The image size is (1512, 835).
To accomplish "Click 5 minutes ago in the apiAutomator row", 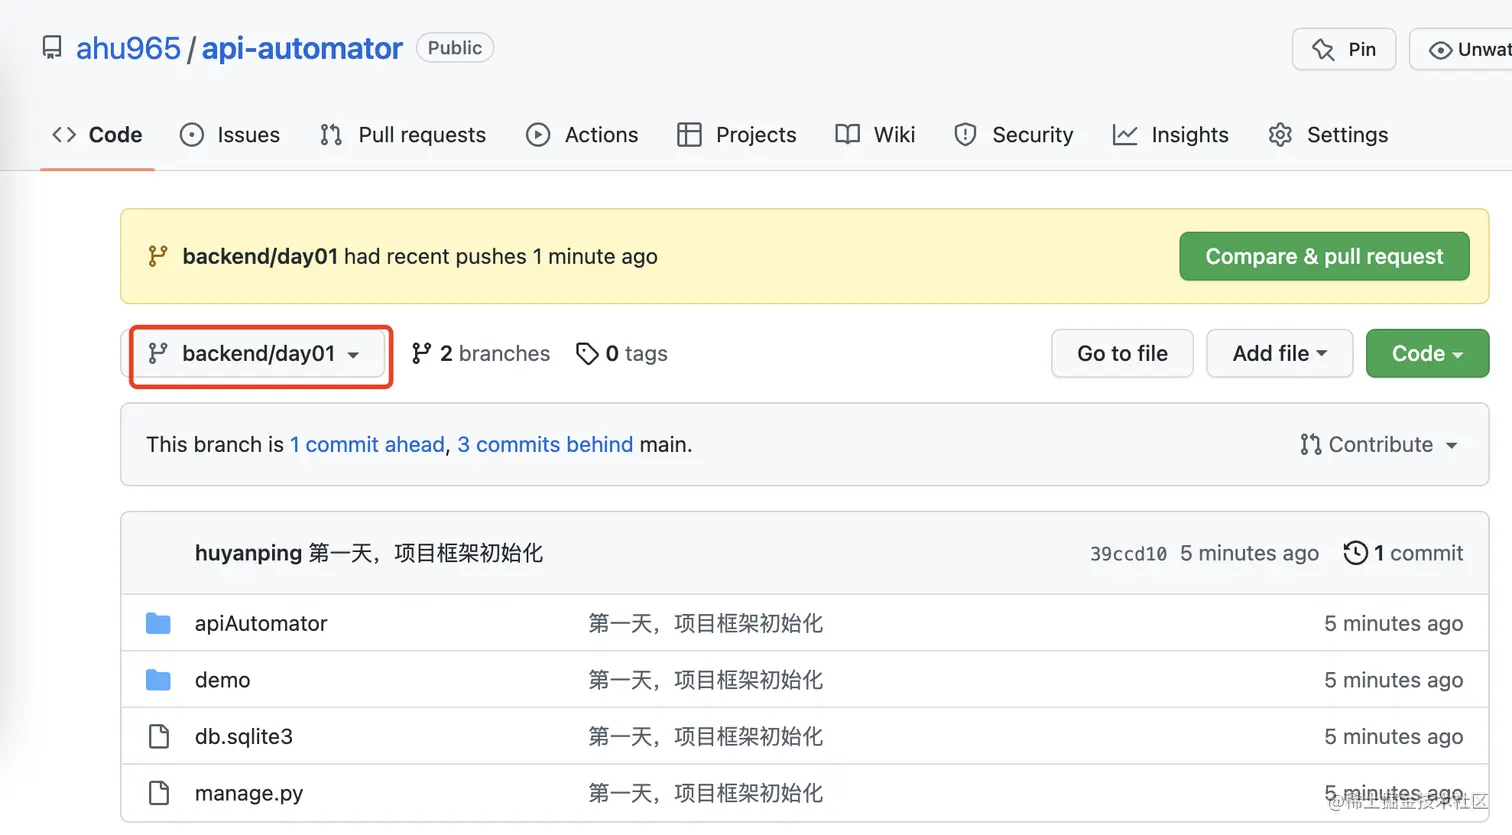I will click(1393, 624).
